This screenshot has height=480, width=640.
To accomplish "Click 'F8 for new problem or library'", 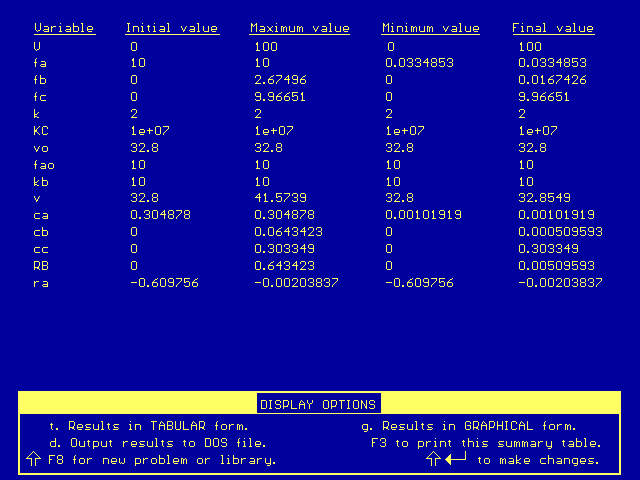I will (162, 460).
